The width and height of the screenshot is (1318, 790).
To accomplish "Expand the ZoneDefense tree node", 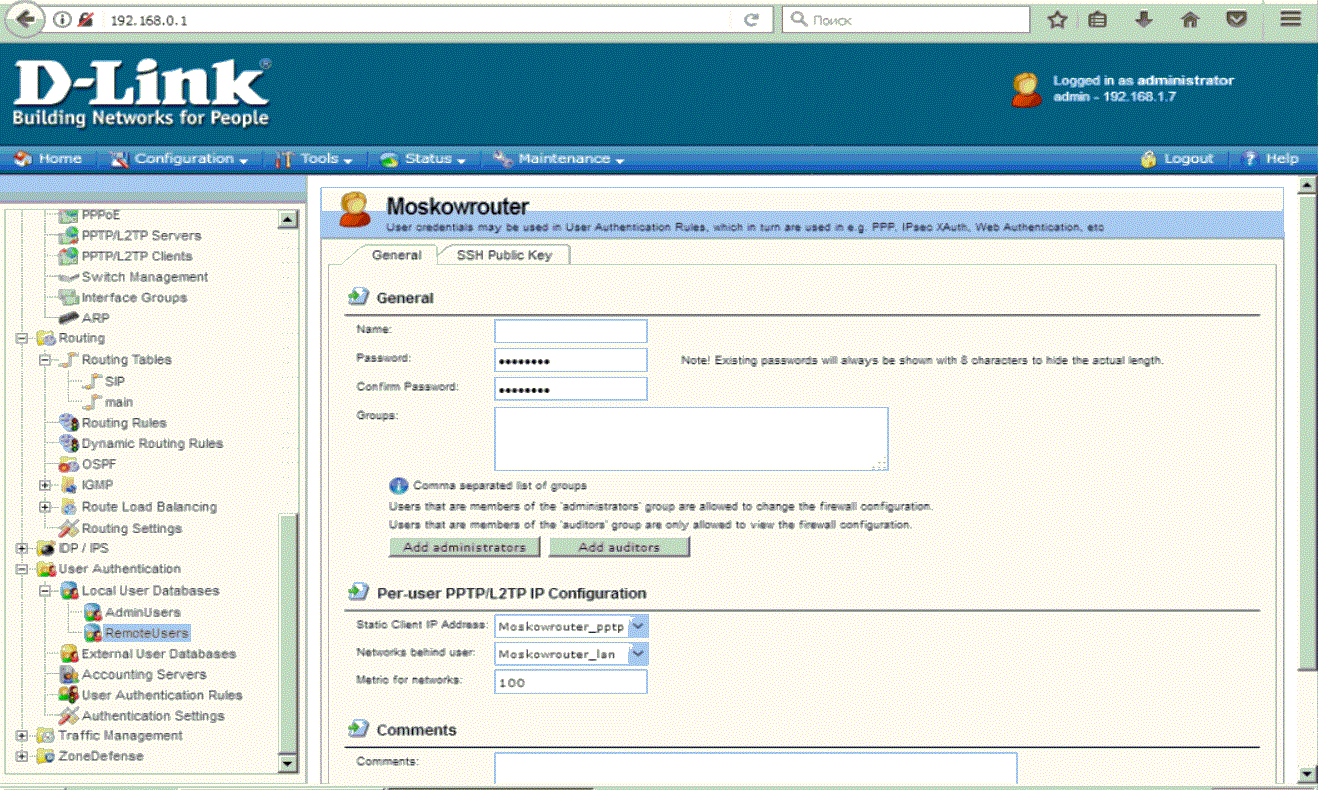I will click(x=22, y=757).
